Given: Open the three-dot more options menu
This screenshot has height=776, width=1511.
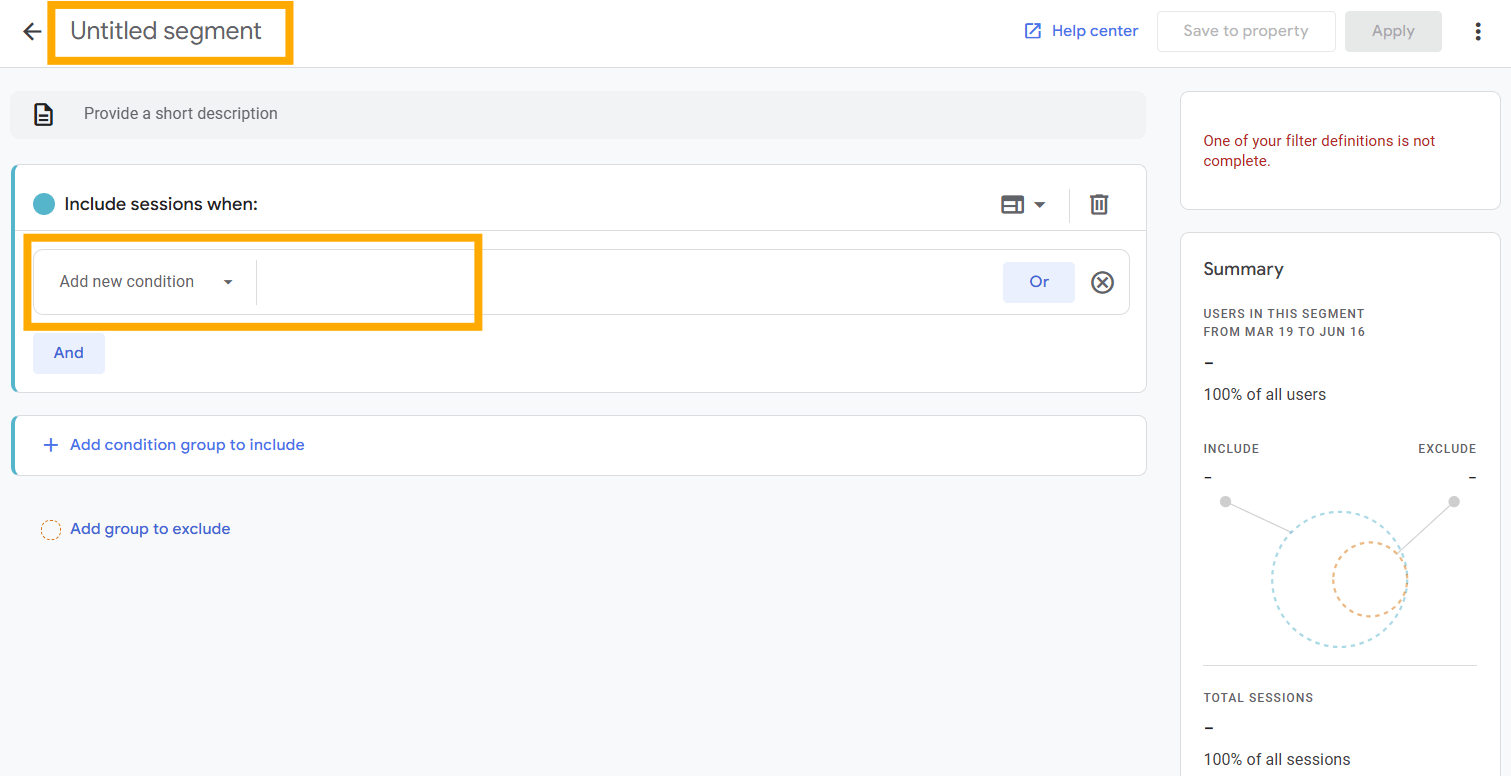Looking at the screenshot, I should pos(1478,32).
